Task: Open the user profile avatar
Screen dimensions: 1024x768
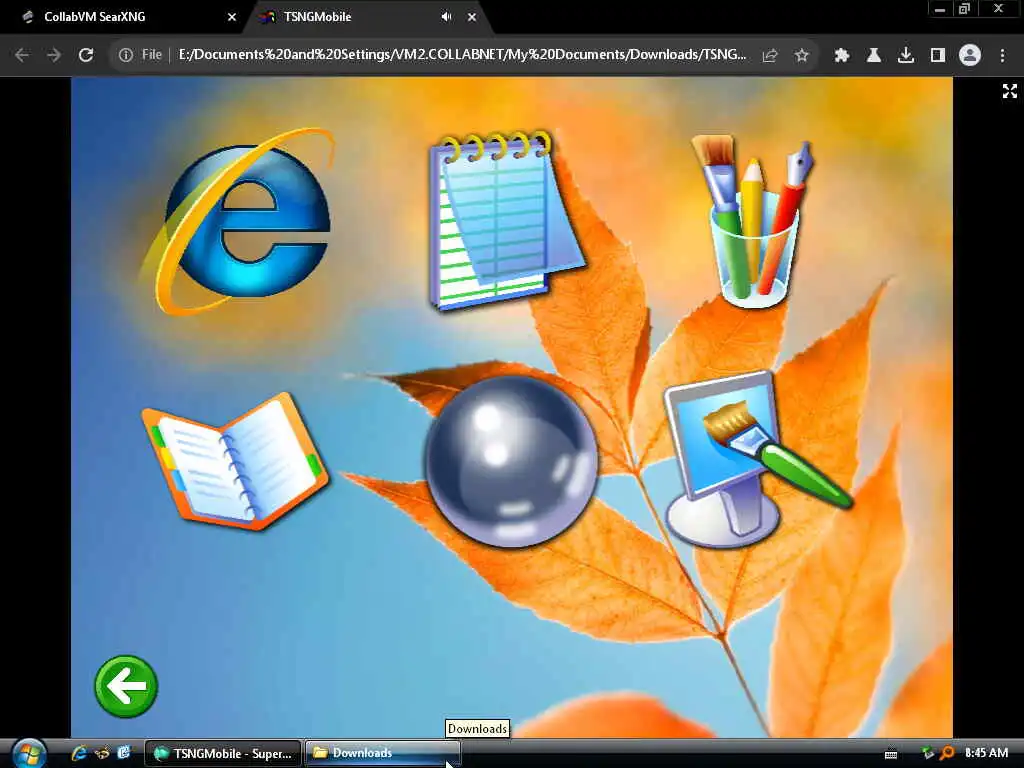Action: coord(970,56)
